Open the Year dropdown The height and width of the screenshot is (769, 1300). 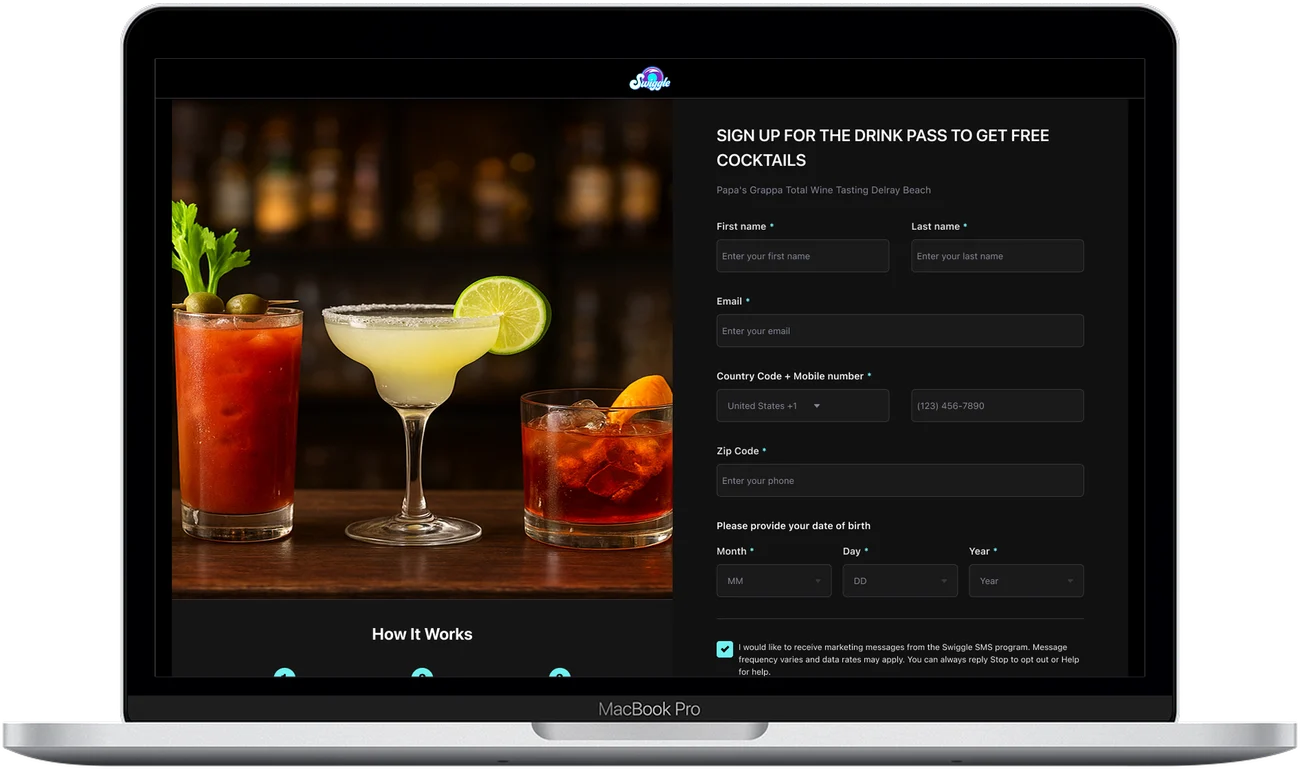click(x=1026, y=581)
